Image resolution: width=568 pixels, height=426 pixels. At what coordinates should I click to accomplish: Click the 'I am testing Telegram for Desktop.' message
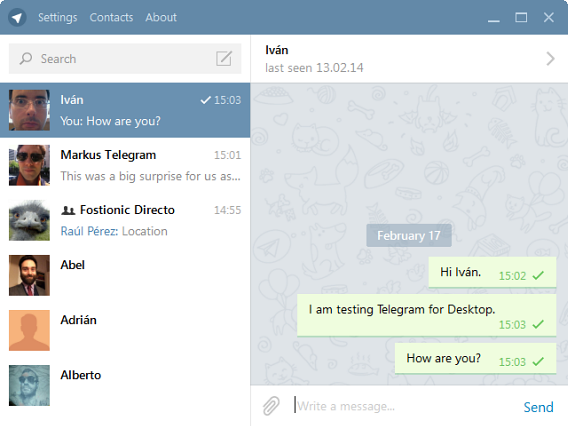point(427,315)
